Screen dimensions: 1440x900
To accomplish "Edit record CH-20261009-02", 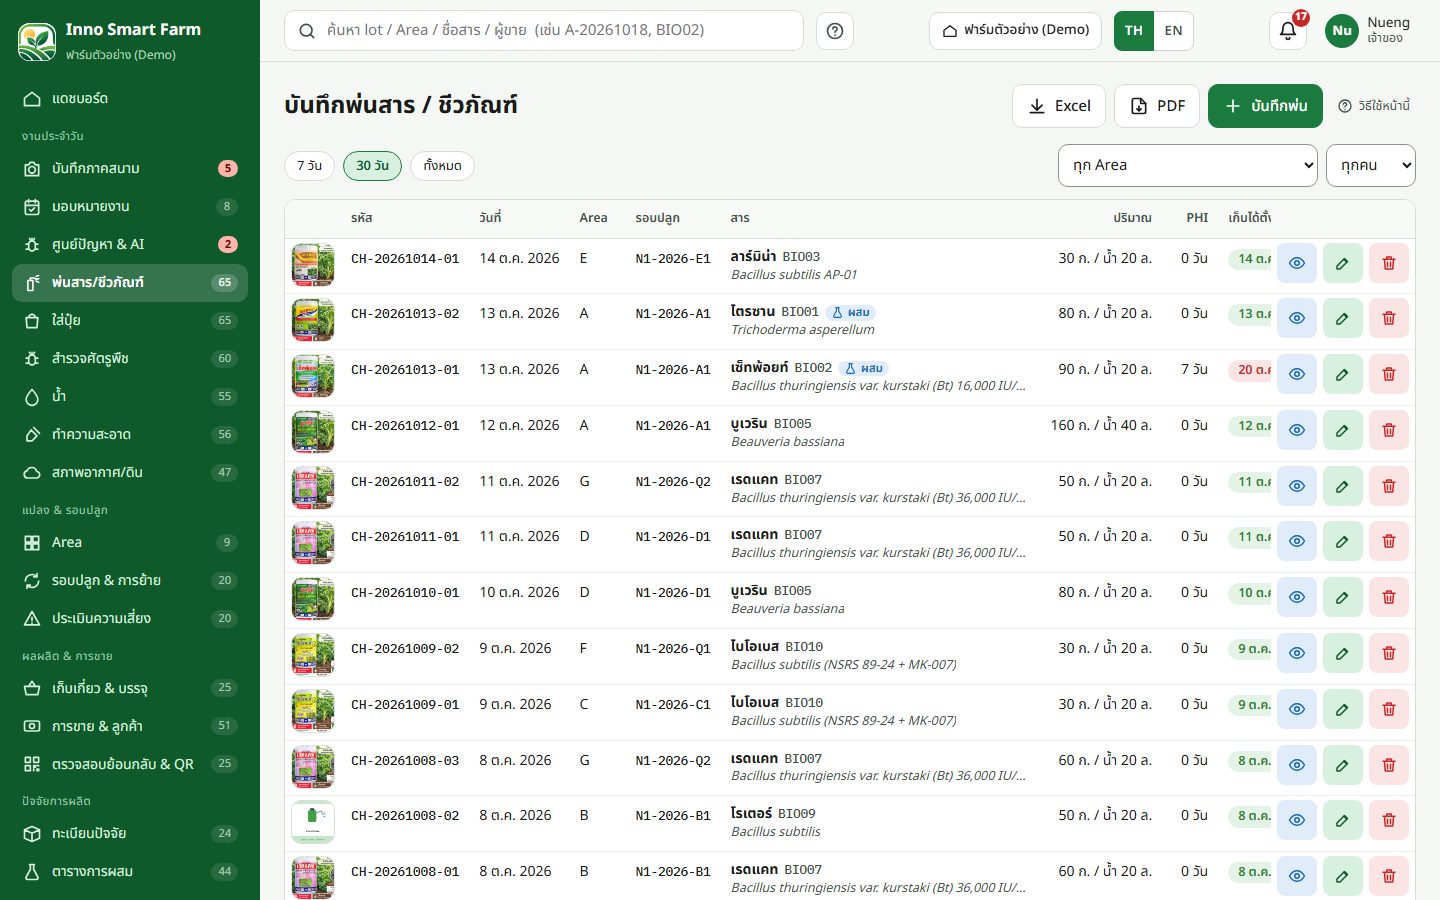I will click(x=1343, y=653).
